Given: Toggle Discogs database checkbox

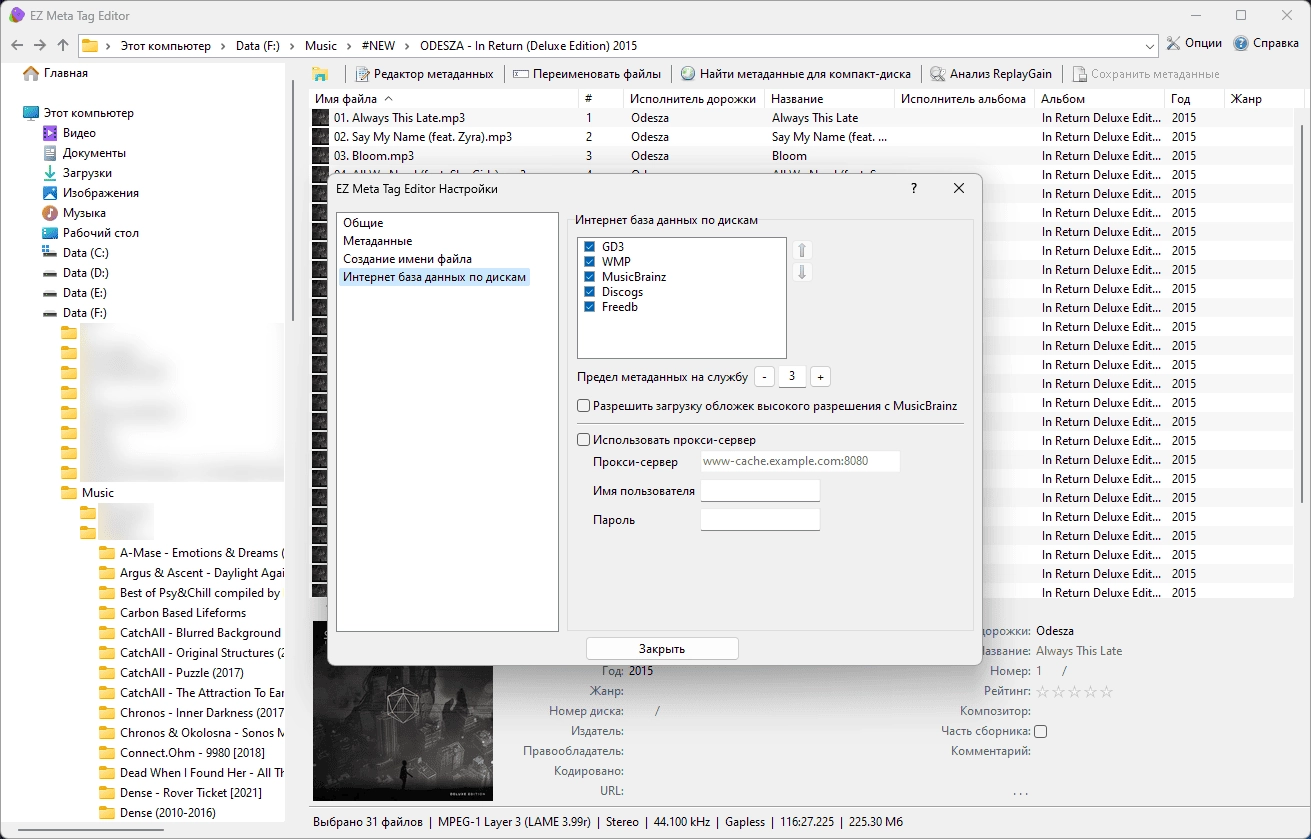Looking at the screenshot, I should [x=590, y=292].
